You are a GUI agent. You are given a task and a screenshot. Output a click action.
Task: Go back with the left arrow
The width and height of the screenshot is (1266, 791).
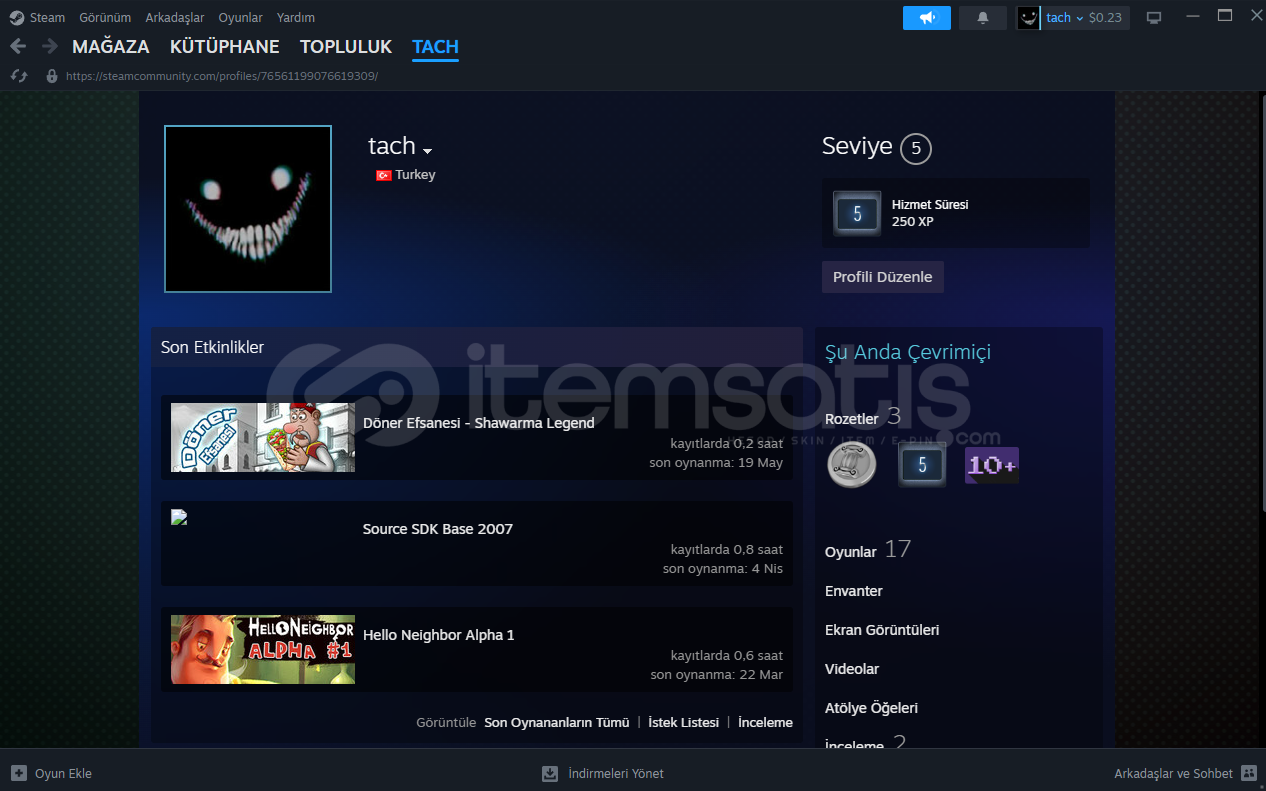point(18,46)
